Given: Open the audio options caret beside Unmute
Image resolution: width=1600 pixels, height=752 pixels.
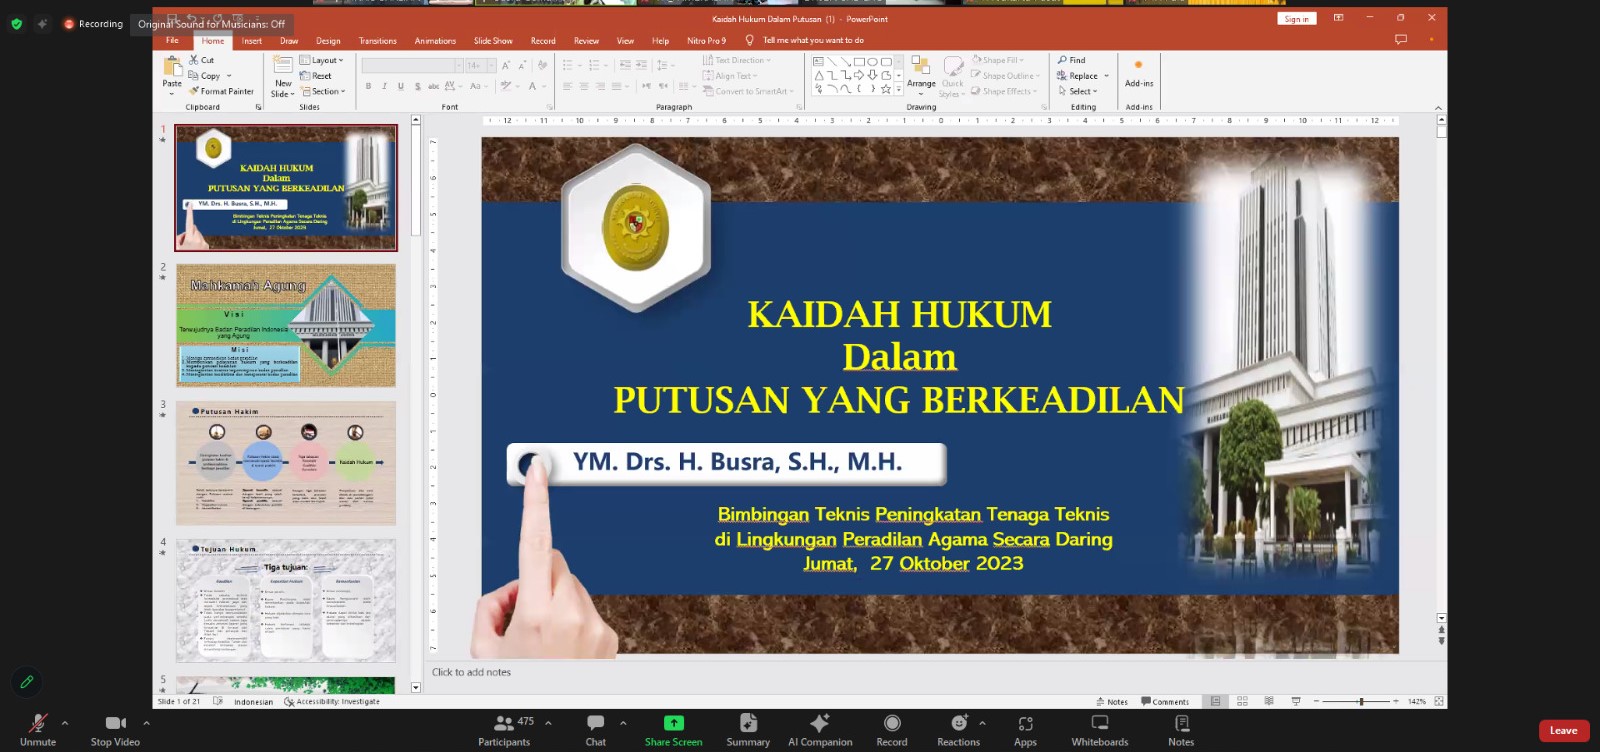Looking at the screenshot, I should pos(65,722).
